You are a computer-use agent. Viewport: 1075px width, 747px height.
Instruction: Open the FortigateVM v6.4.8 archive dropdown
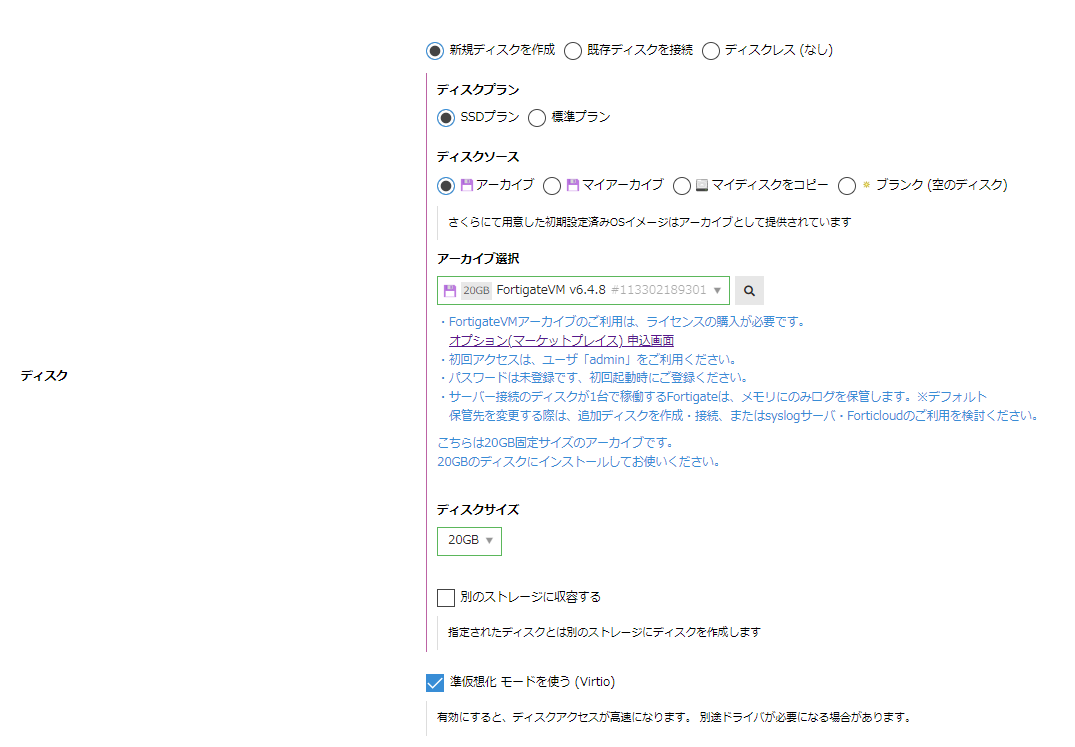coord(583,291)
